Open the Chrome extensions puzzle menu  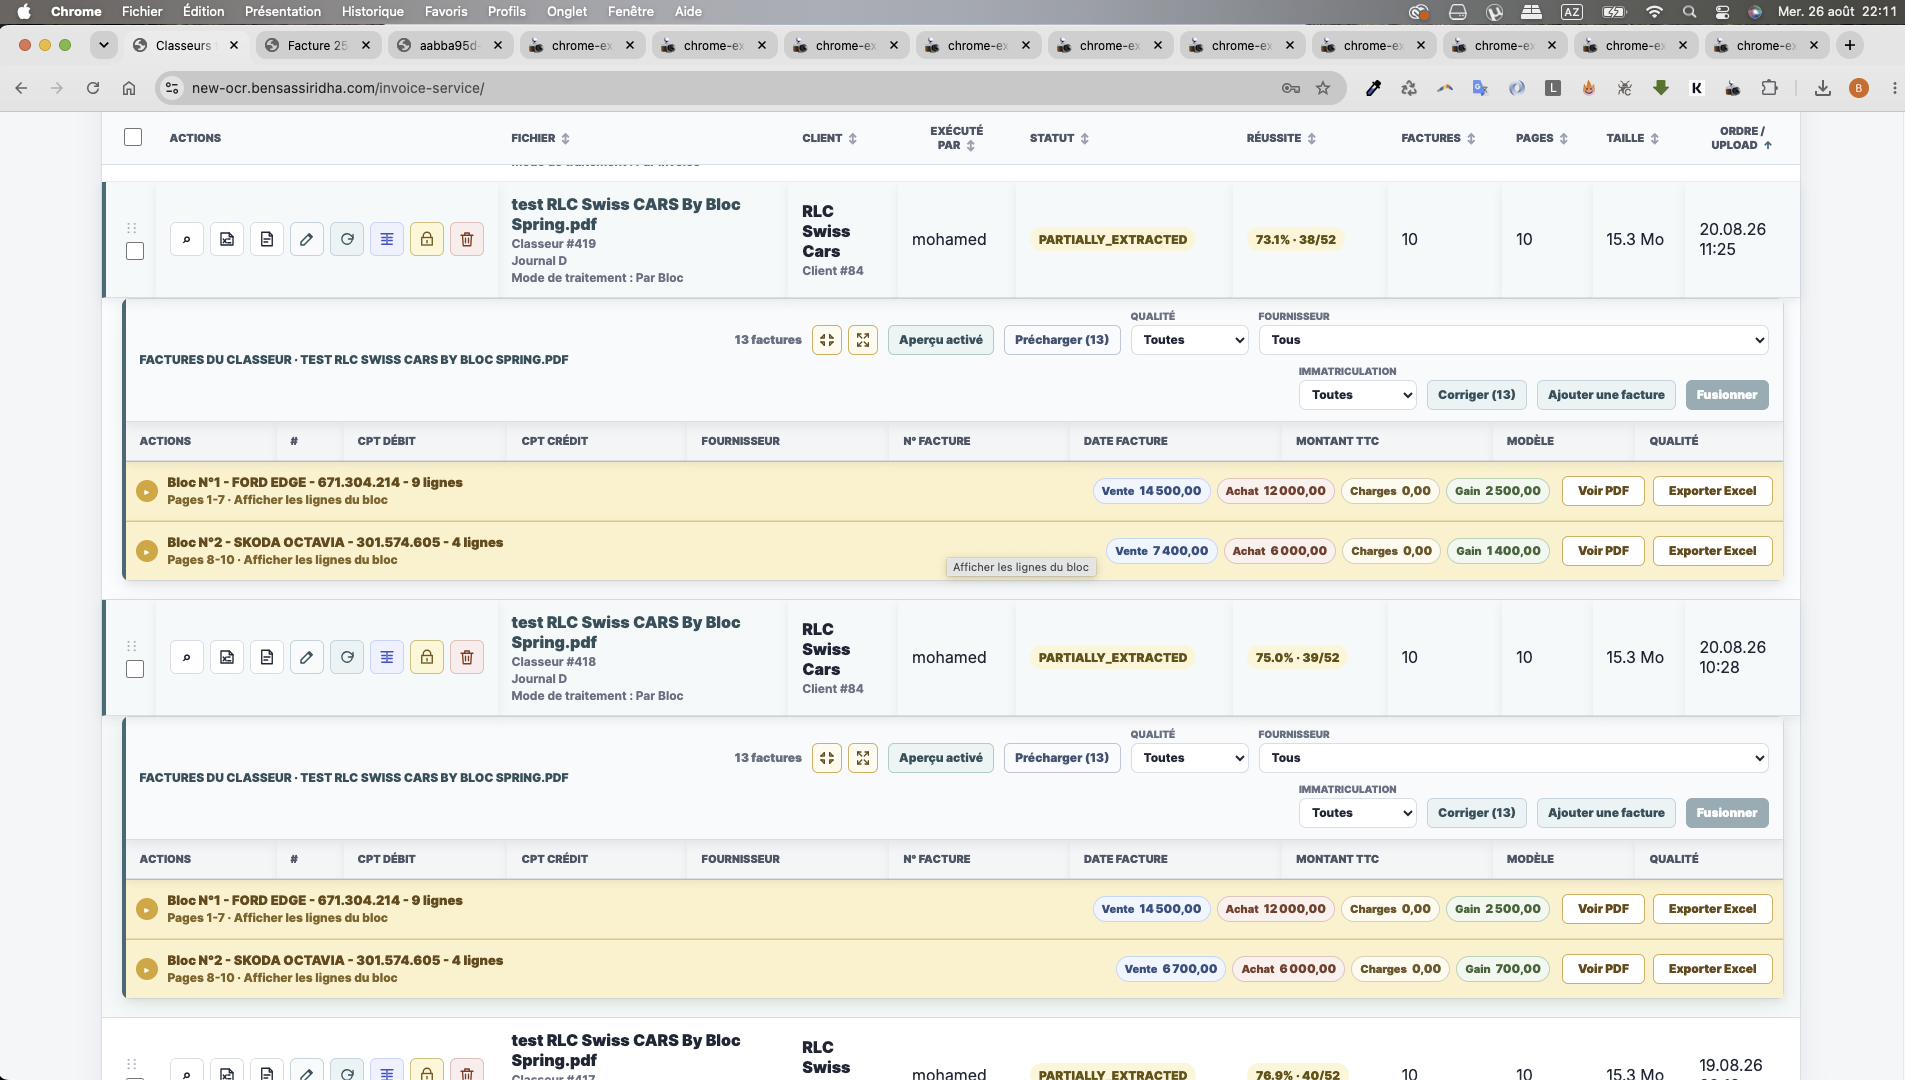(x=1769, y=88)
